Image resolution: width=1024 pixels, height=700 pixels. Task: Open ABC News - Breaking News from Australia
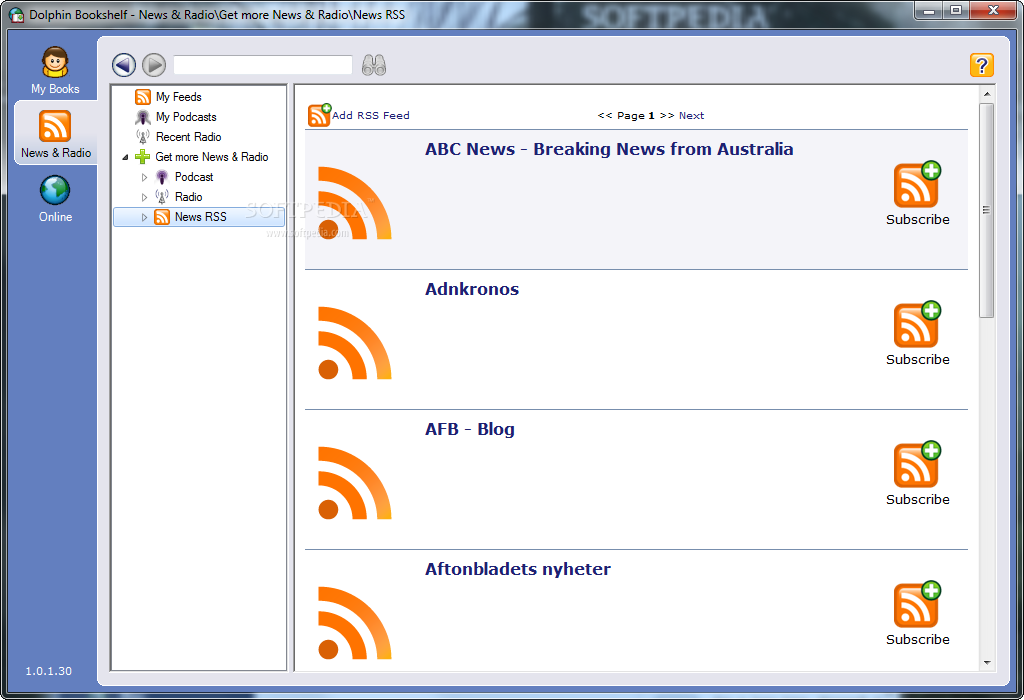(x=609, y=149)
